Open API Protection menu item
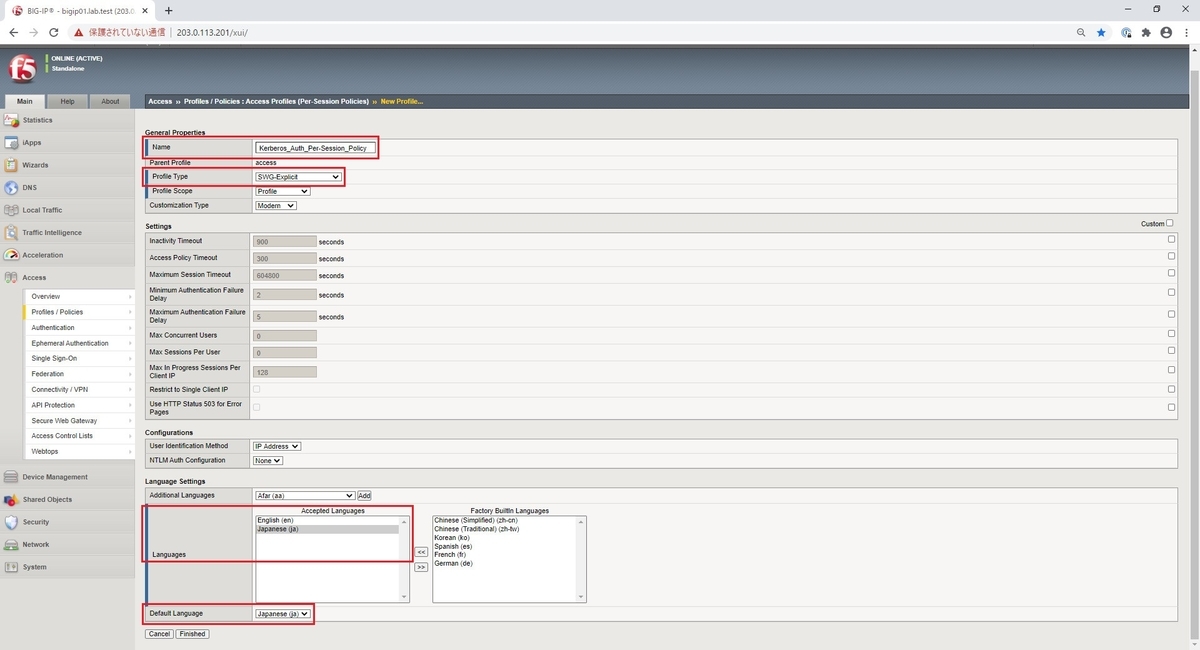 (x=79, y=405)
